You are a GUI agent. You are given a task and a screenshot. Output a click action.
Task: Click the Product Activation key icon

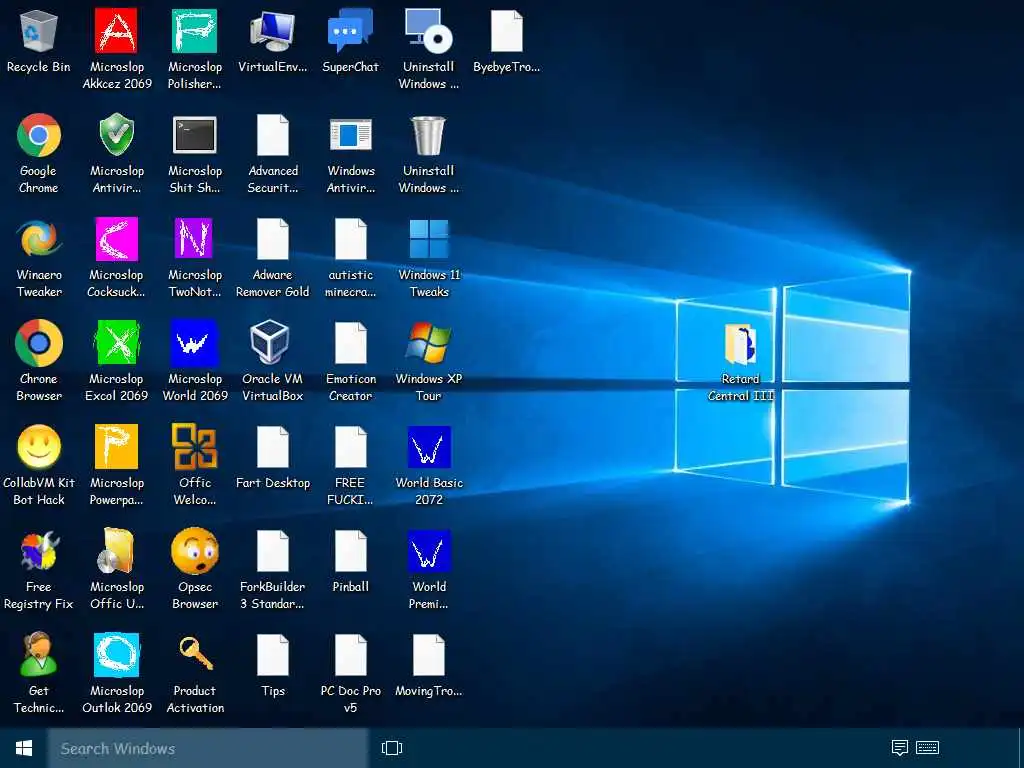[195, 654]
